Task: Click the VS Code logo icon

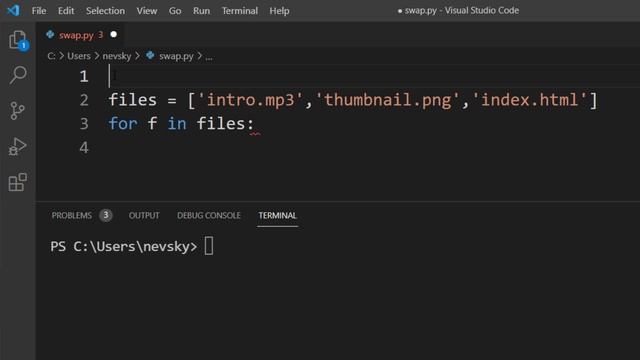Action: click(13, 10)
